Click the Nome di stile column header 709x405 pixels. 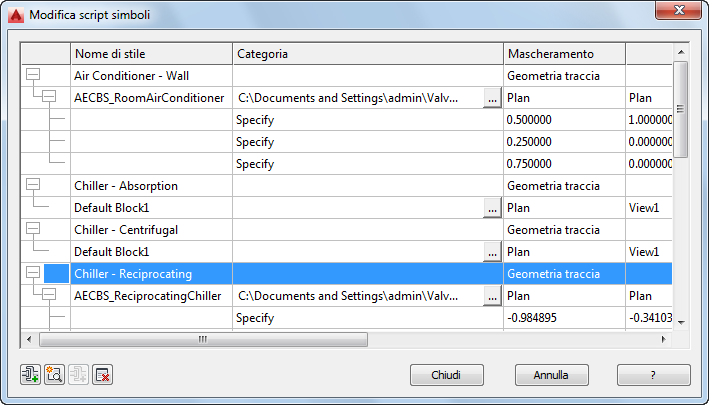point(151,53)
